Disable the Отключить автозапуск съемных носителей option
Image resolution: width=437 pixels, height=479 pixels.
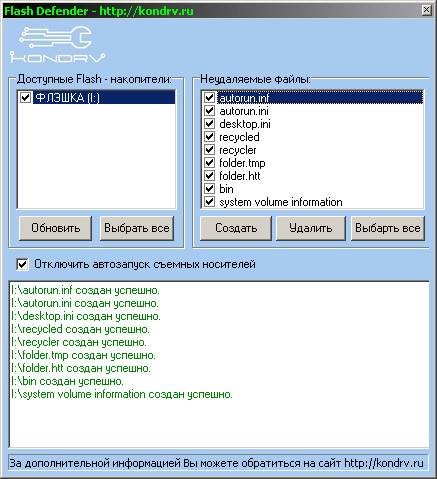(22, 265)
